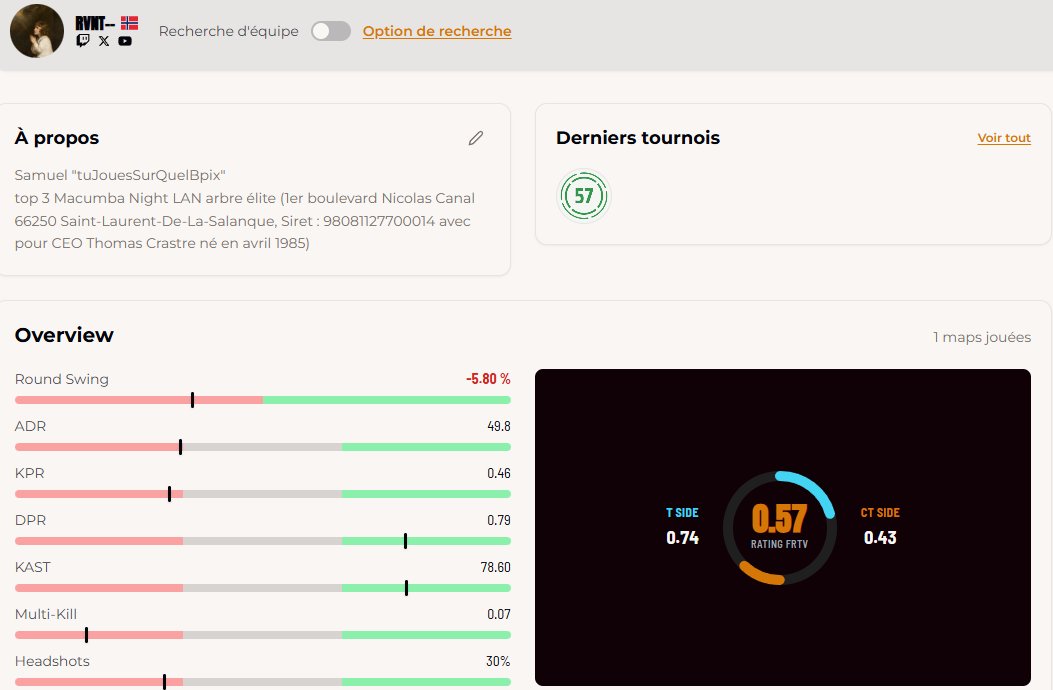Toggle the Recherche d'équipe switch

coord(331,31)
